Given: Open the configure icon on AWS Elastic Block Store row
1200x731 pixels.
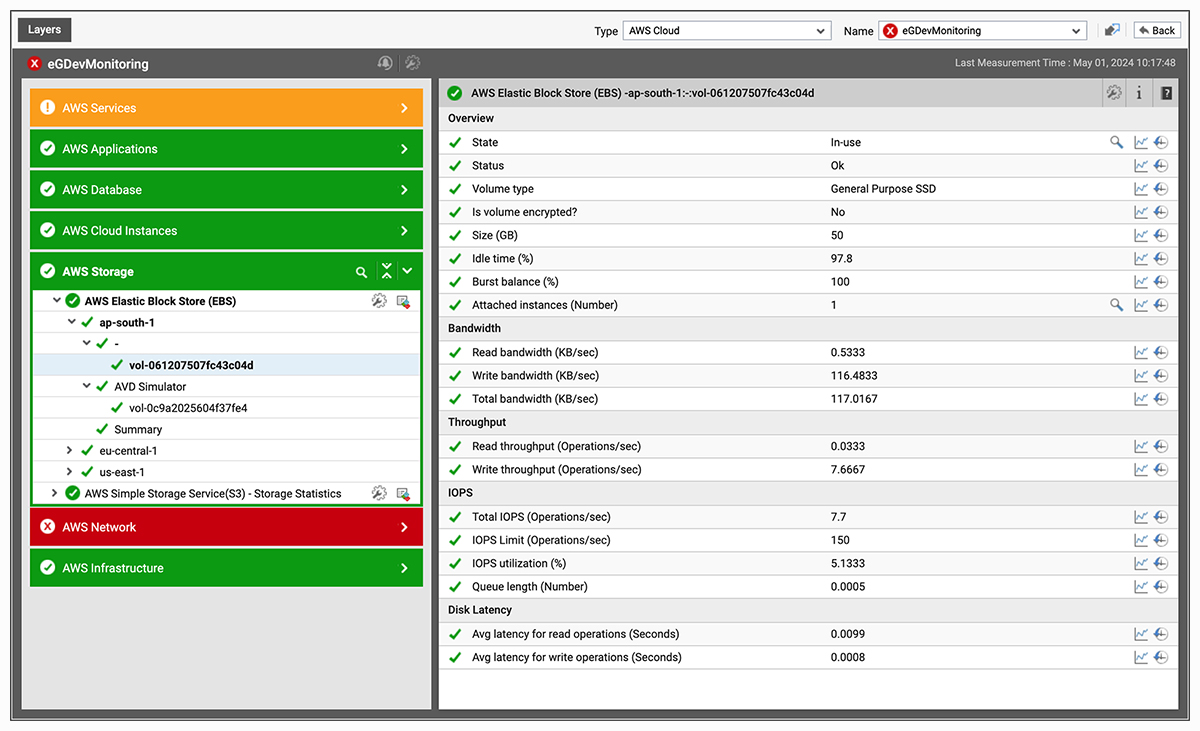Looking at the screenshot, I should coord(379,301).
